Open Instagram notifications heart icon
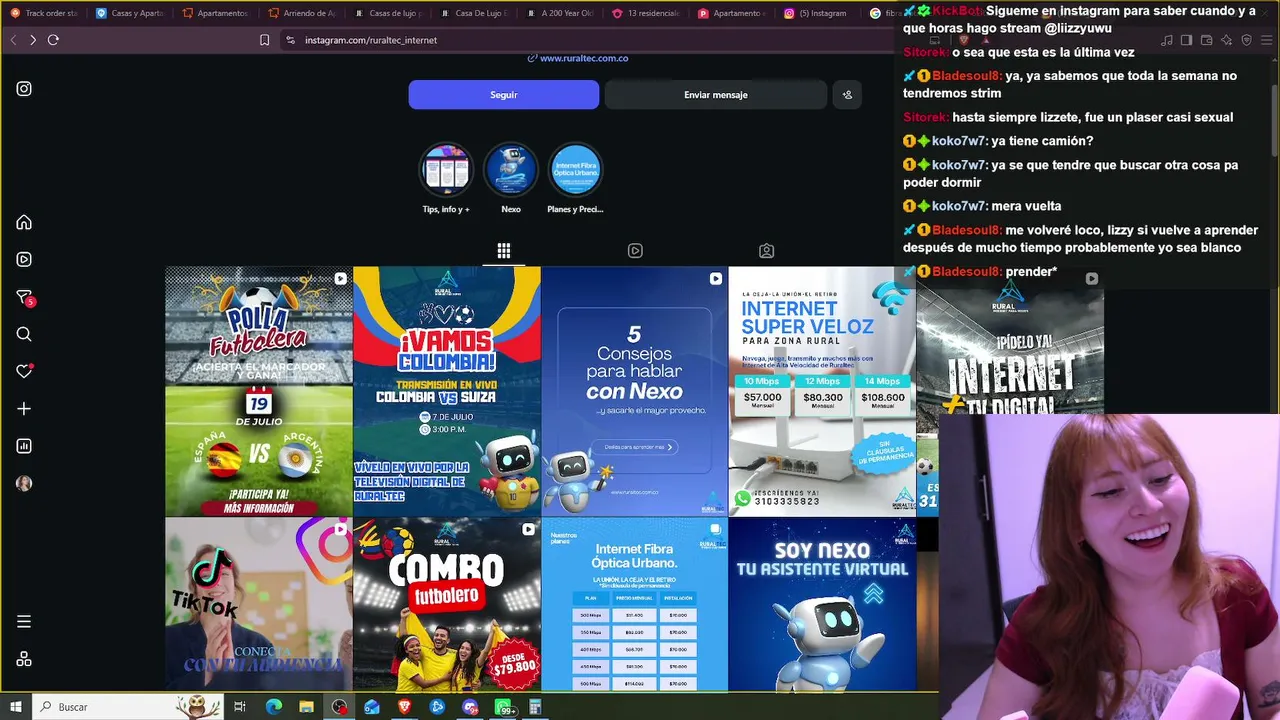The width and height of the screenshot is (1280, 720). pos(25,371)
